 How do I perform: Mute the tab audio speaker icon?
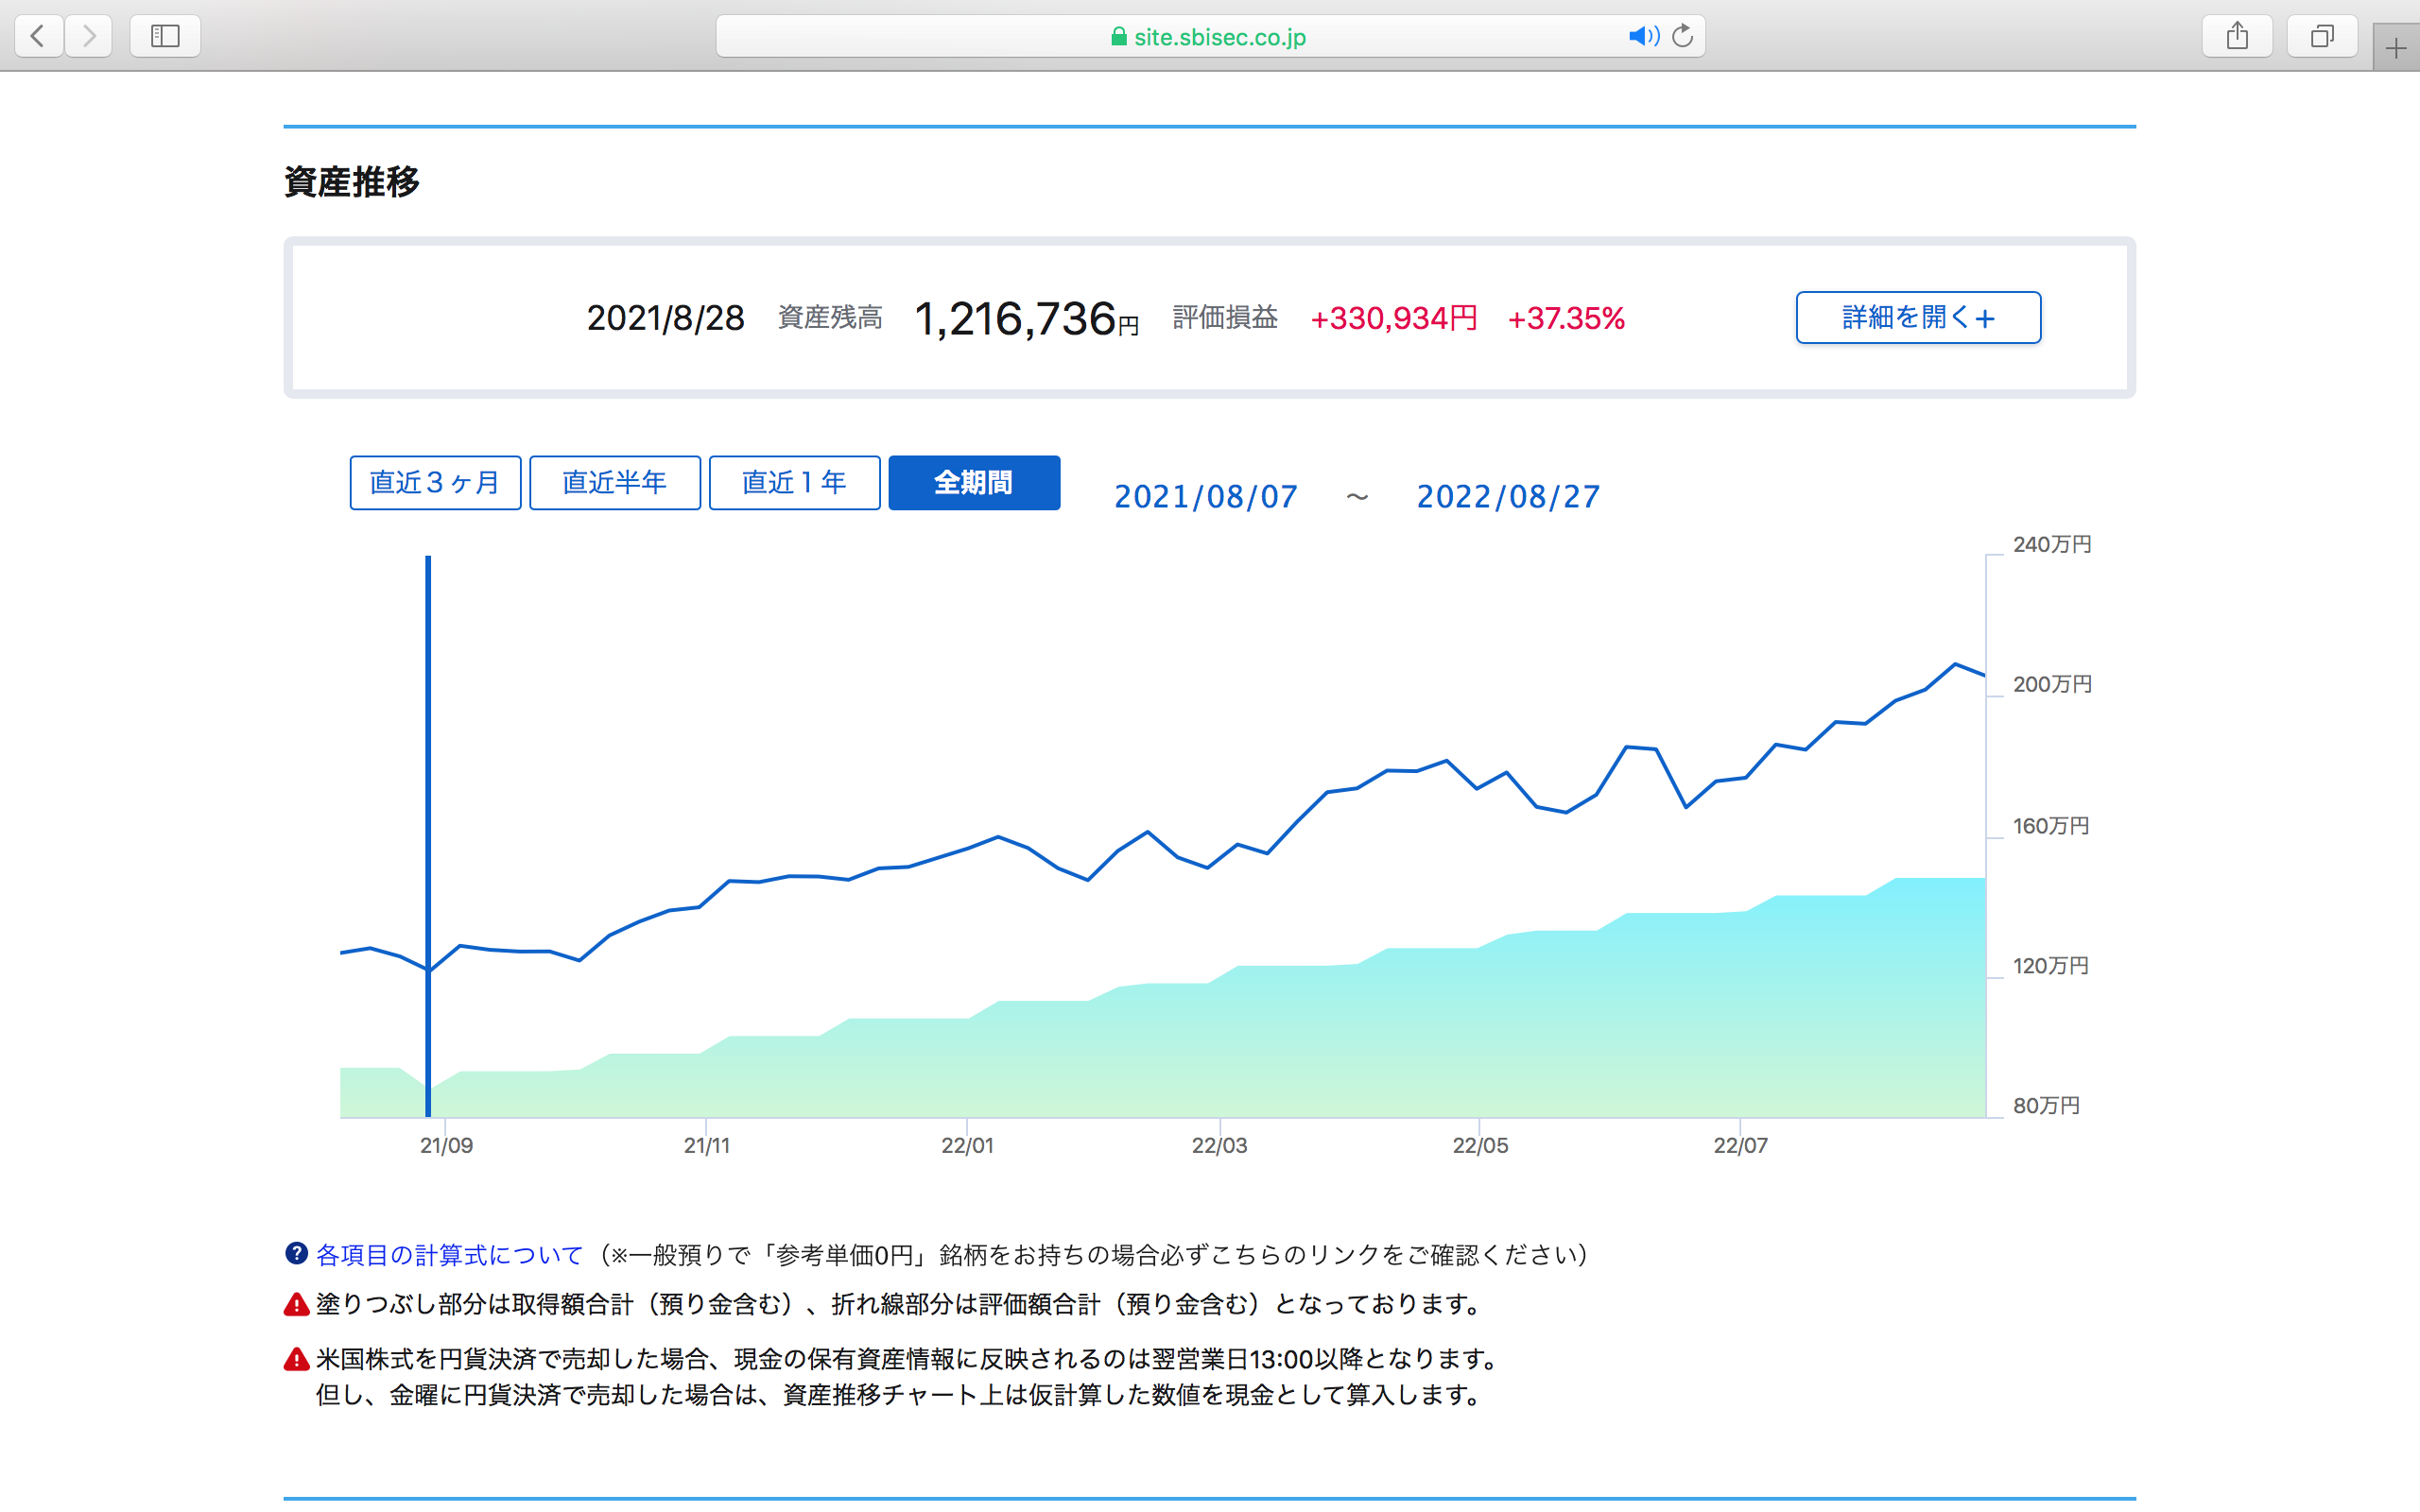coord(1642,37)
